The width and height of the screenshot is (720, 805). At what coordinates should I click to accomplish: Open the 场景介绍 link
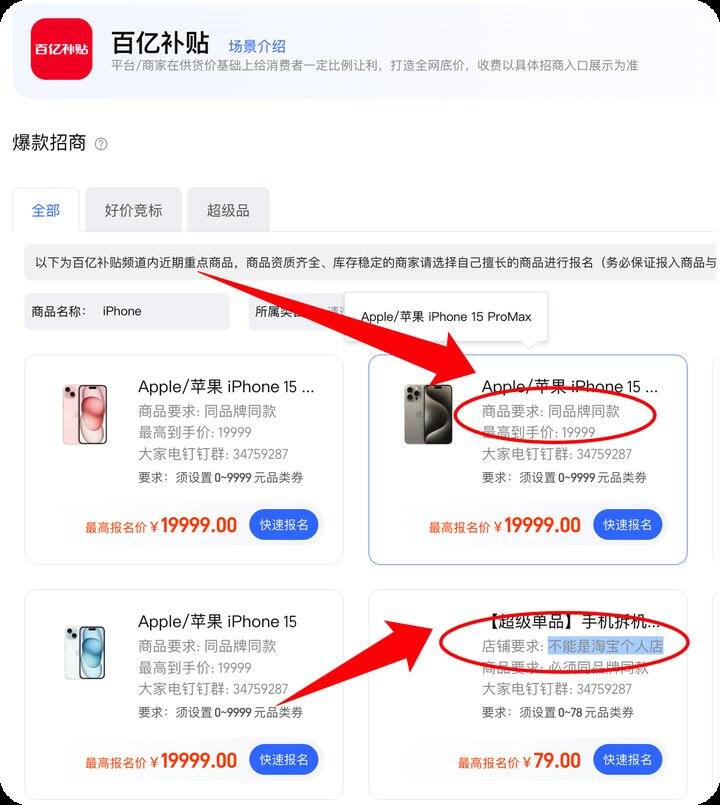(x=257, y=46)
